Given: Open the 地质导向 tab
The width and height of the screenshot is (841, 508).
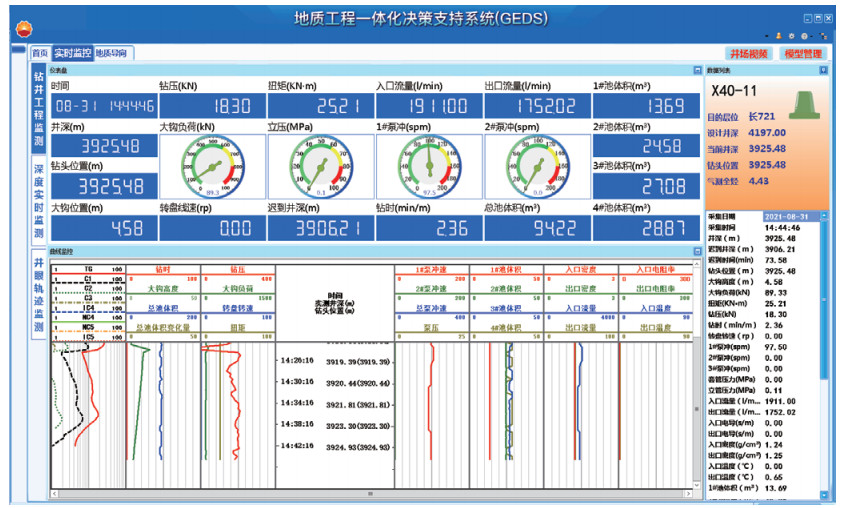Looking at the screenshot, I should pyautogui.click(x=112, y=52).
